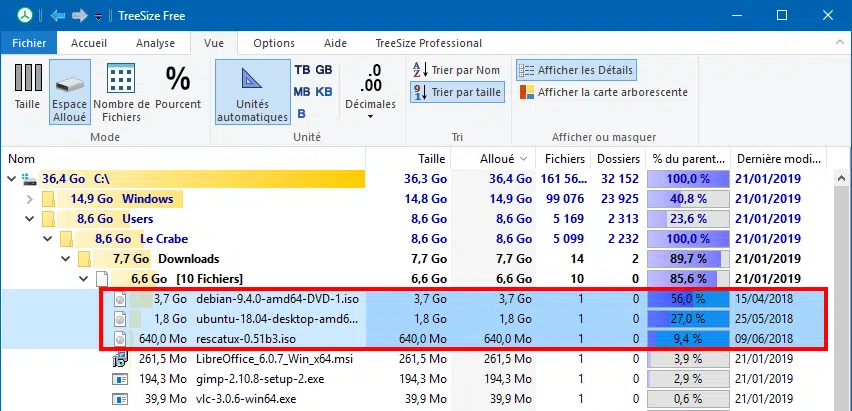Screen dimensions: 852x411
Task: Open the TreeSize Professional tab
Action: click(429, 43)
